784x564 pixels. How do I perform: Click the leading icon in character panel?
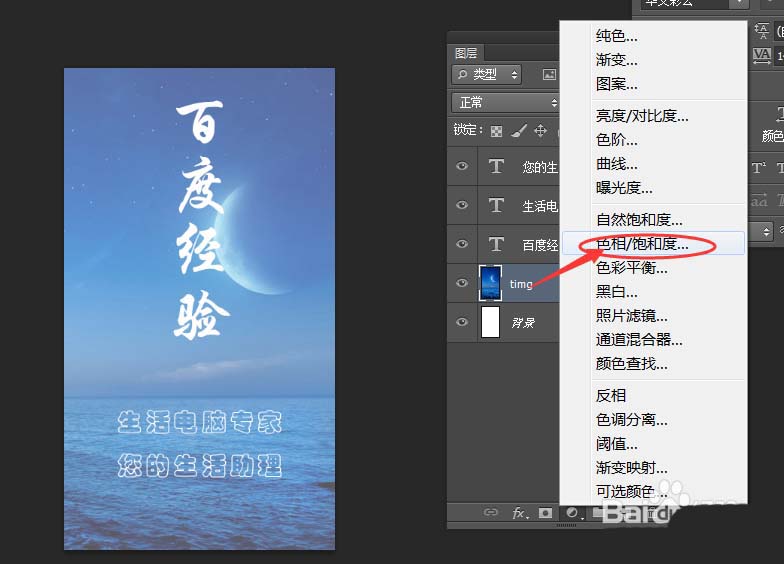(x=762, y=31)
